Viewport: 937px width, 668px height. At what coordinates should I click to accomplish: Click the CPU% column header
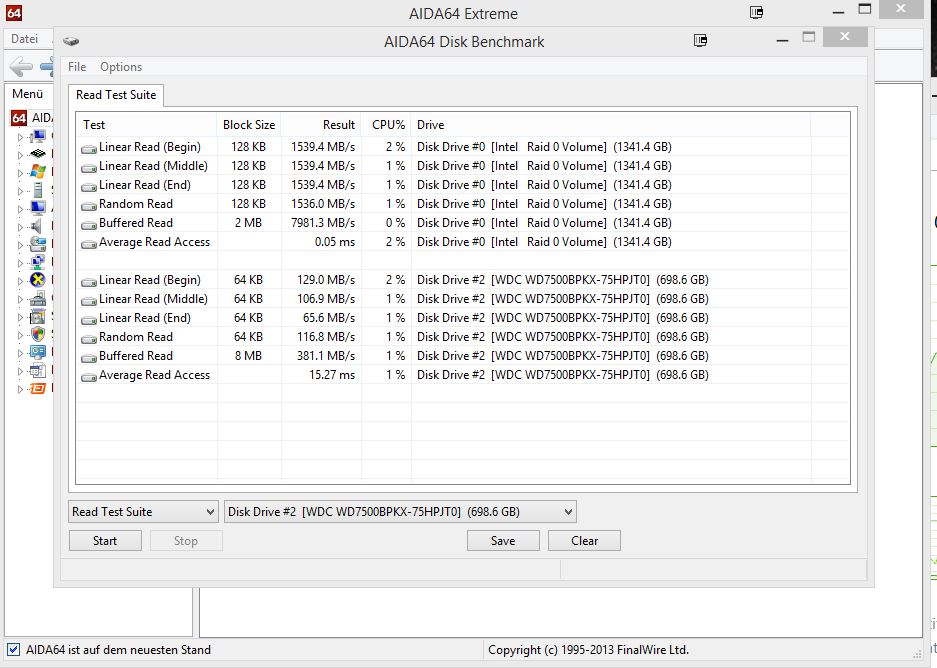pyautogui.click(x=387, y=125)
